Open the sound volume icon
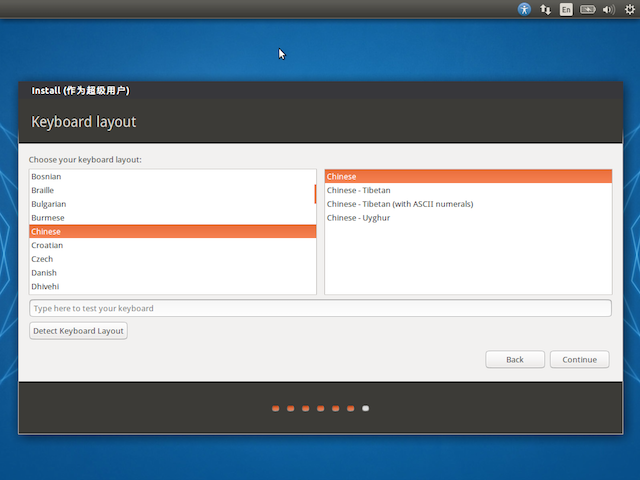This screenshot has width=640, height=480. point(609,9)
